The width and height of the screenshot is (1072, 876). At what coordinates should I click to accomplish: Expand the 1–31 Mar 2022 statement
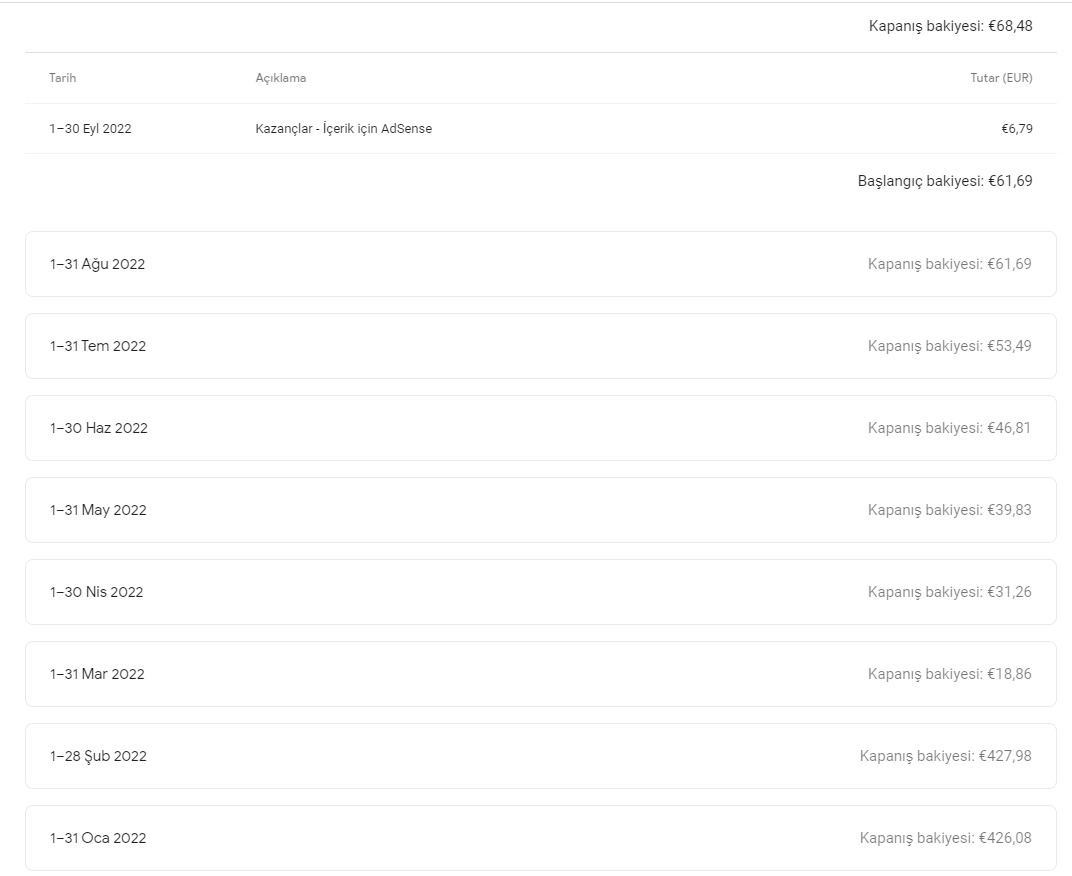[x=540, y=674]
